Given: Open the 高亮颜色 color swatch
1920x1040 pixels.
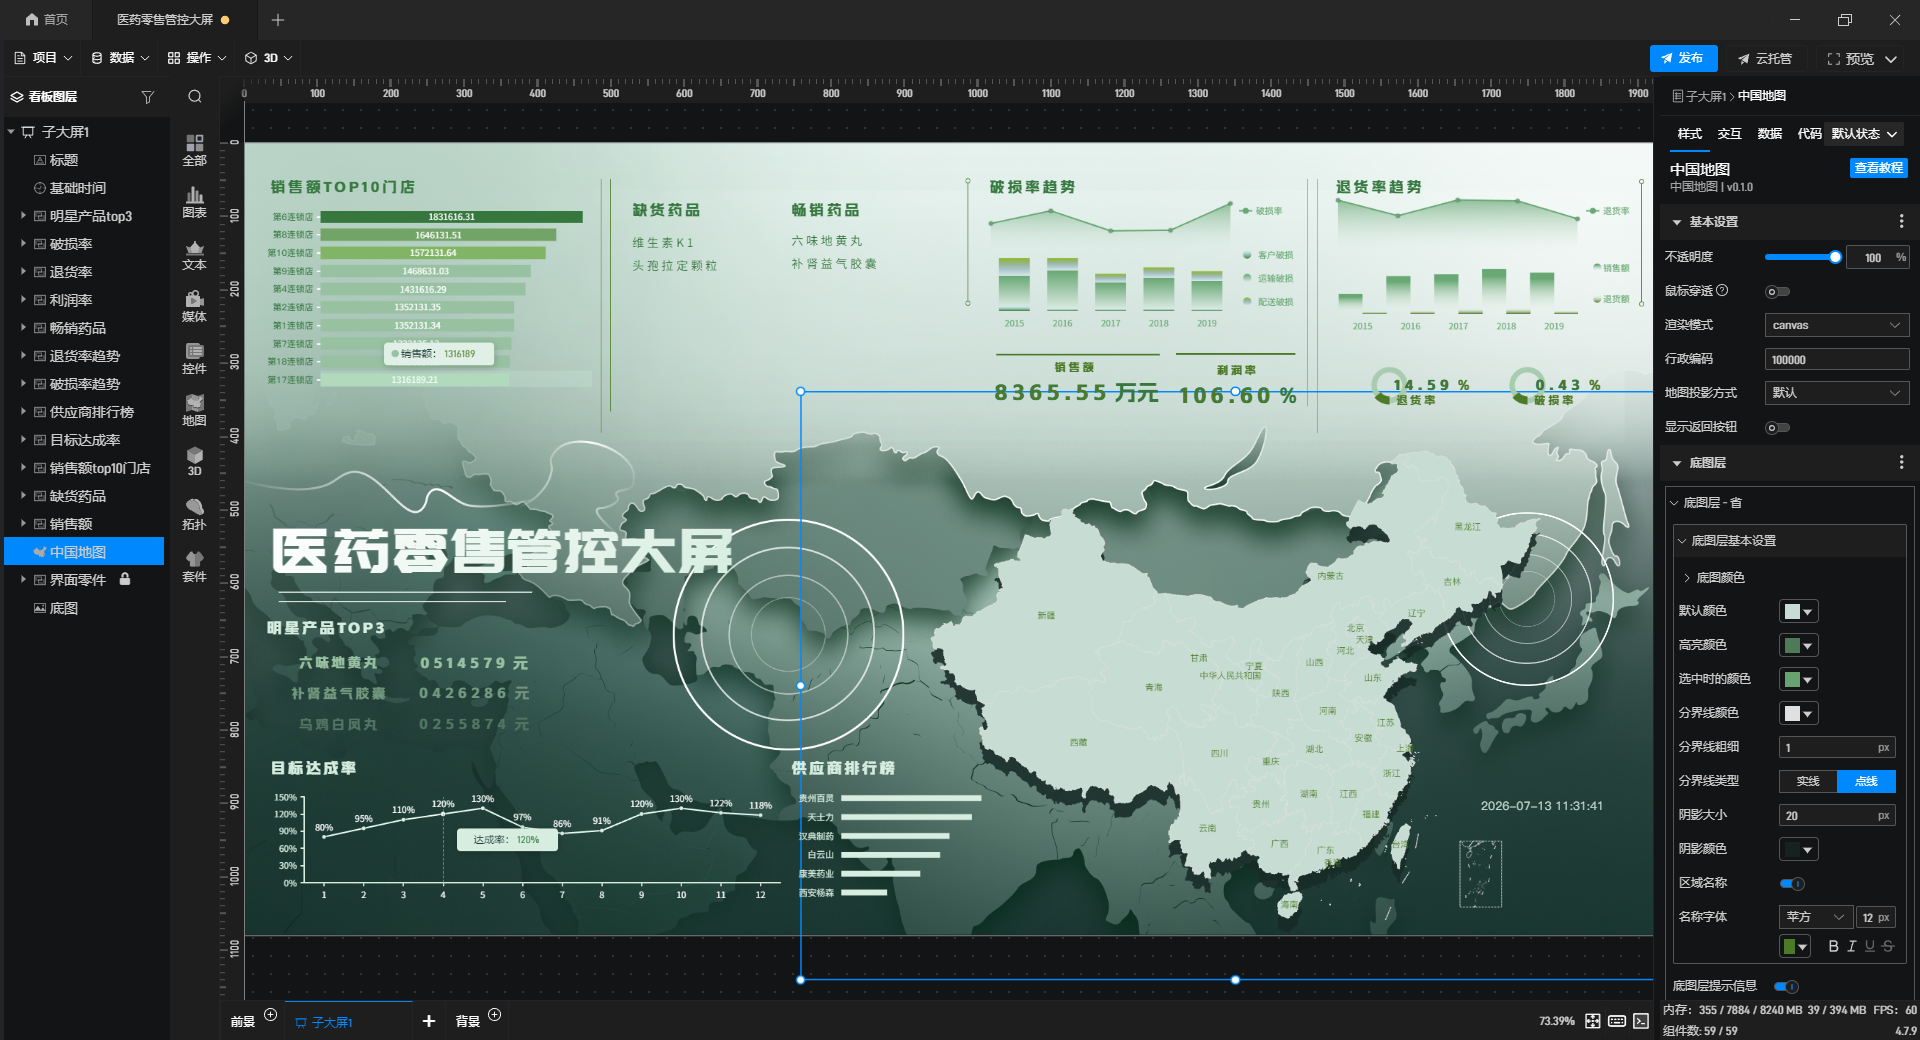Looking at the screenshot, I should 1798,646.
